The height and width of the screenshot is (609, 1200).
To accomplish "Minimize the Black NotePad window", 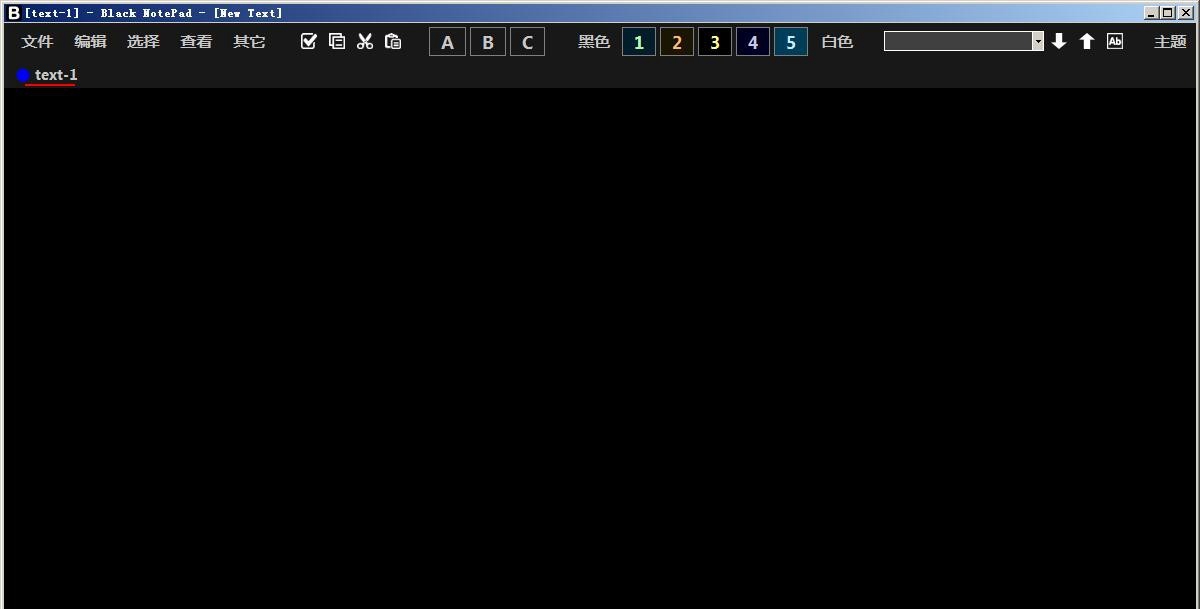I will pos(1152,13).
